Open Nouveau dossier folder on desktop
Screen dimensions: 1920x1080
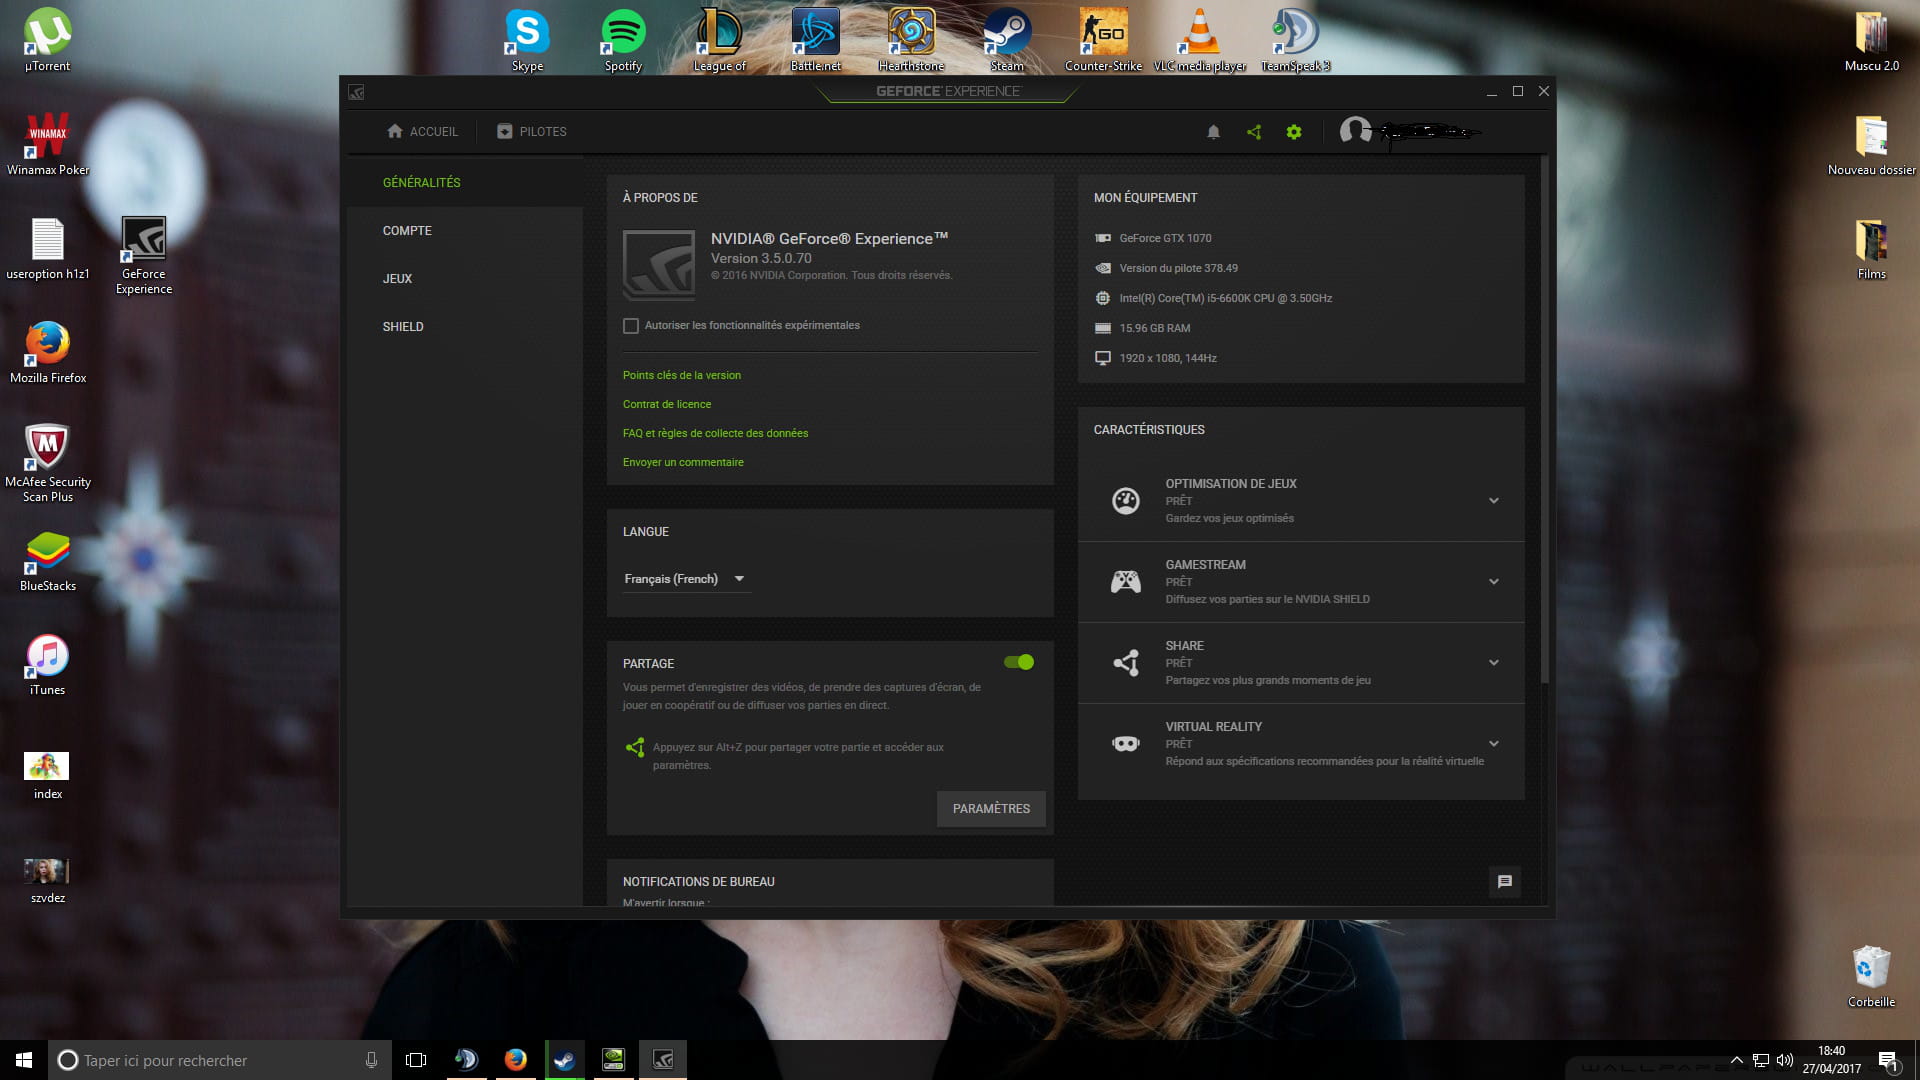[1871, 144]
